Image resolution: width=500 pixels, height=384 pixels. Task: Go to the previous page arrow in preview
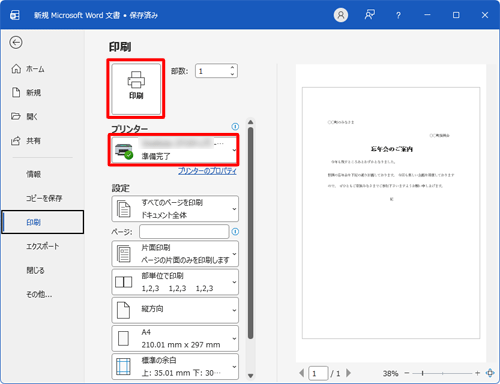click(x=302, y=373)
